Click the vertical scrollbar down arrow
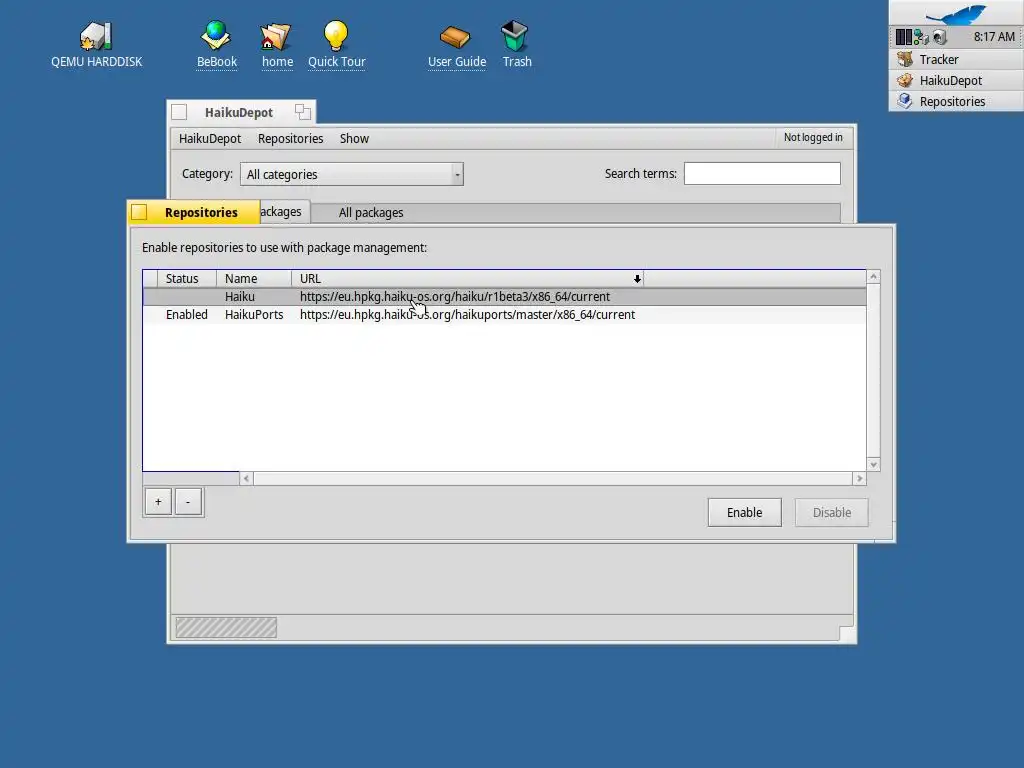1024x768 pixels. tap(873, 464)
